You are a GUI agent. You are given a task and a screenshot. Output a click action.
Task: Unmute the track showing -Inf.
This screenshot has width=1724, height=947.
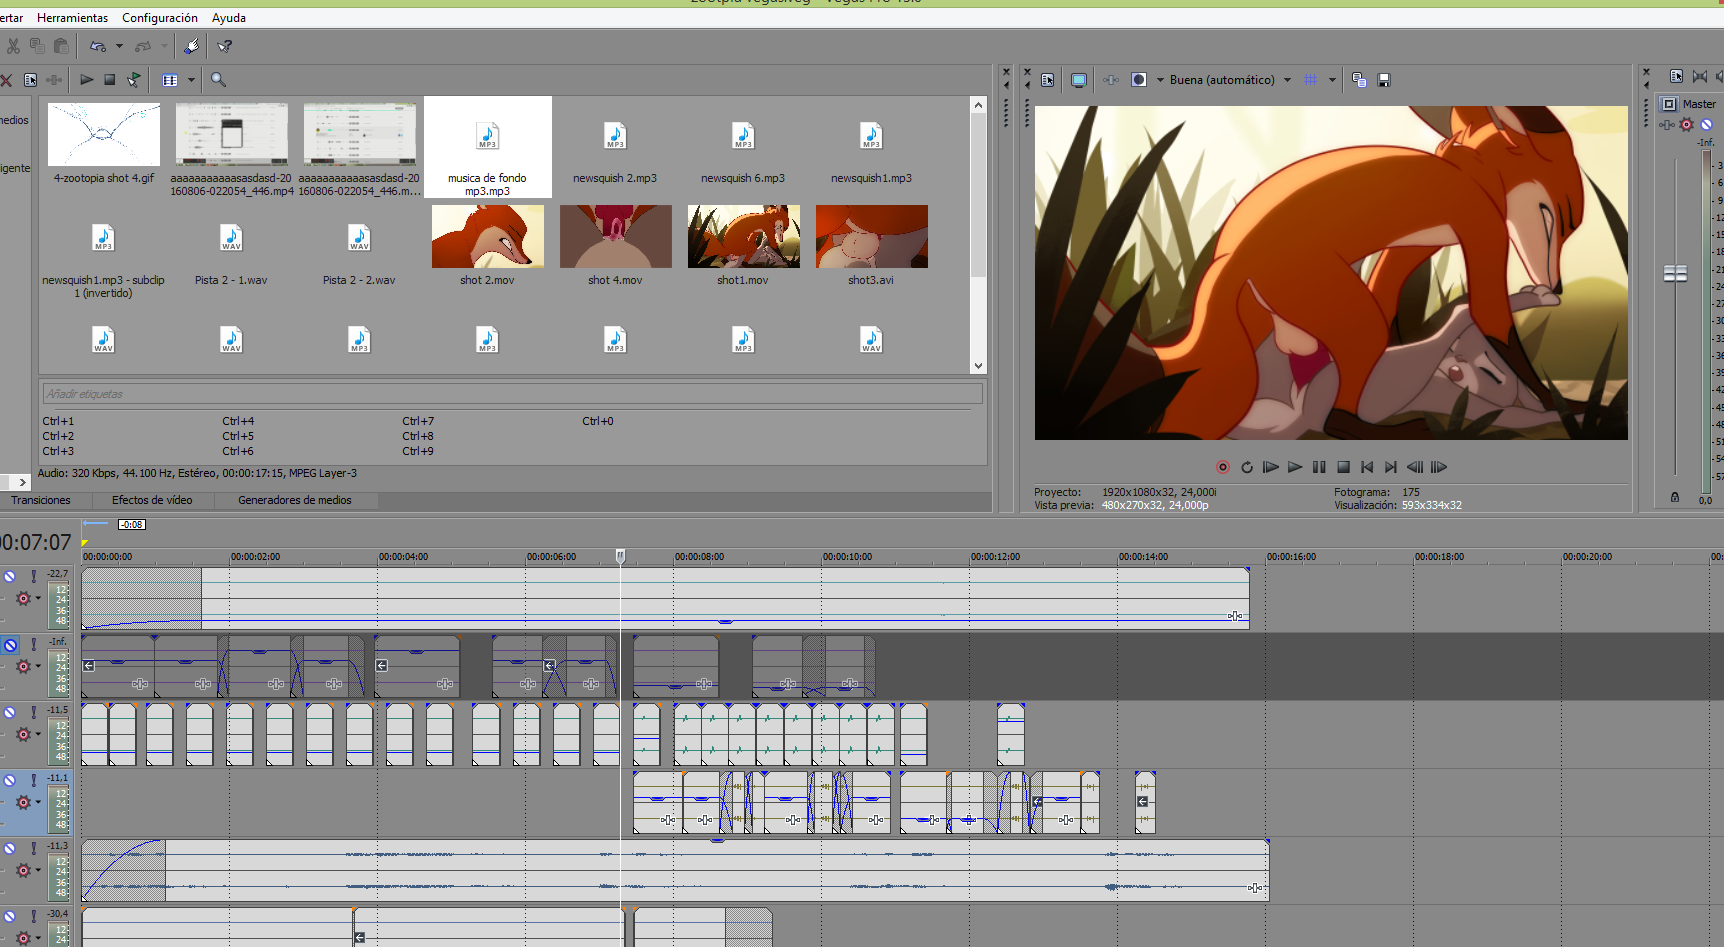pyautogui.click(x=10, y=645)
